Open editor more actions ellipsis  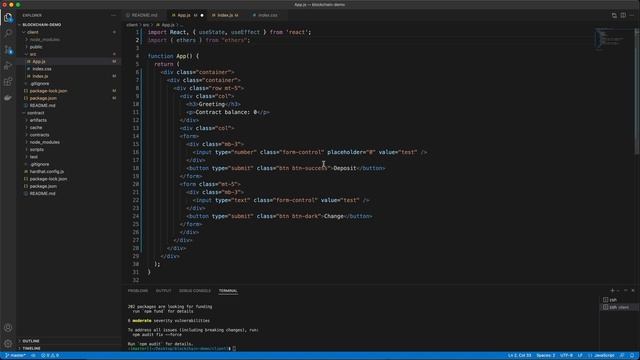click(x=632, y=16)
